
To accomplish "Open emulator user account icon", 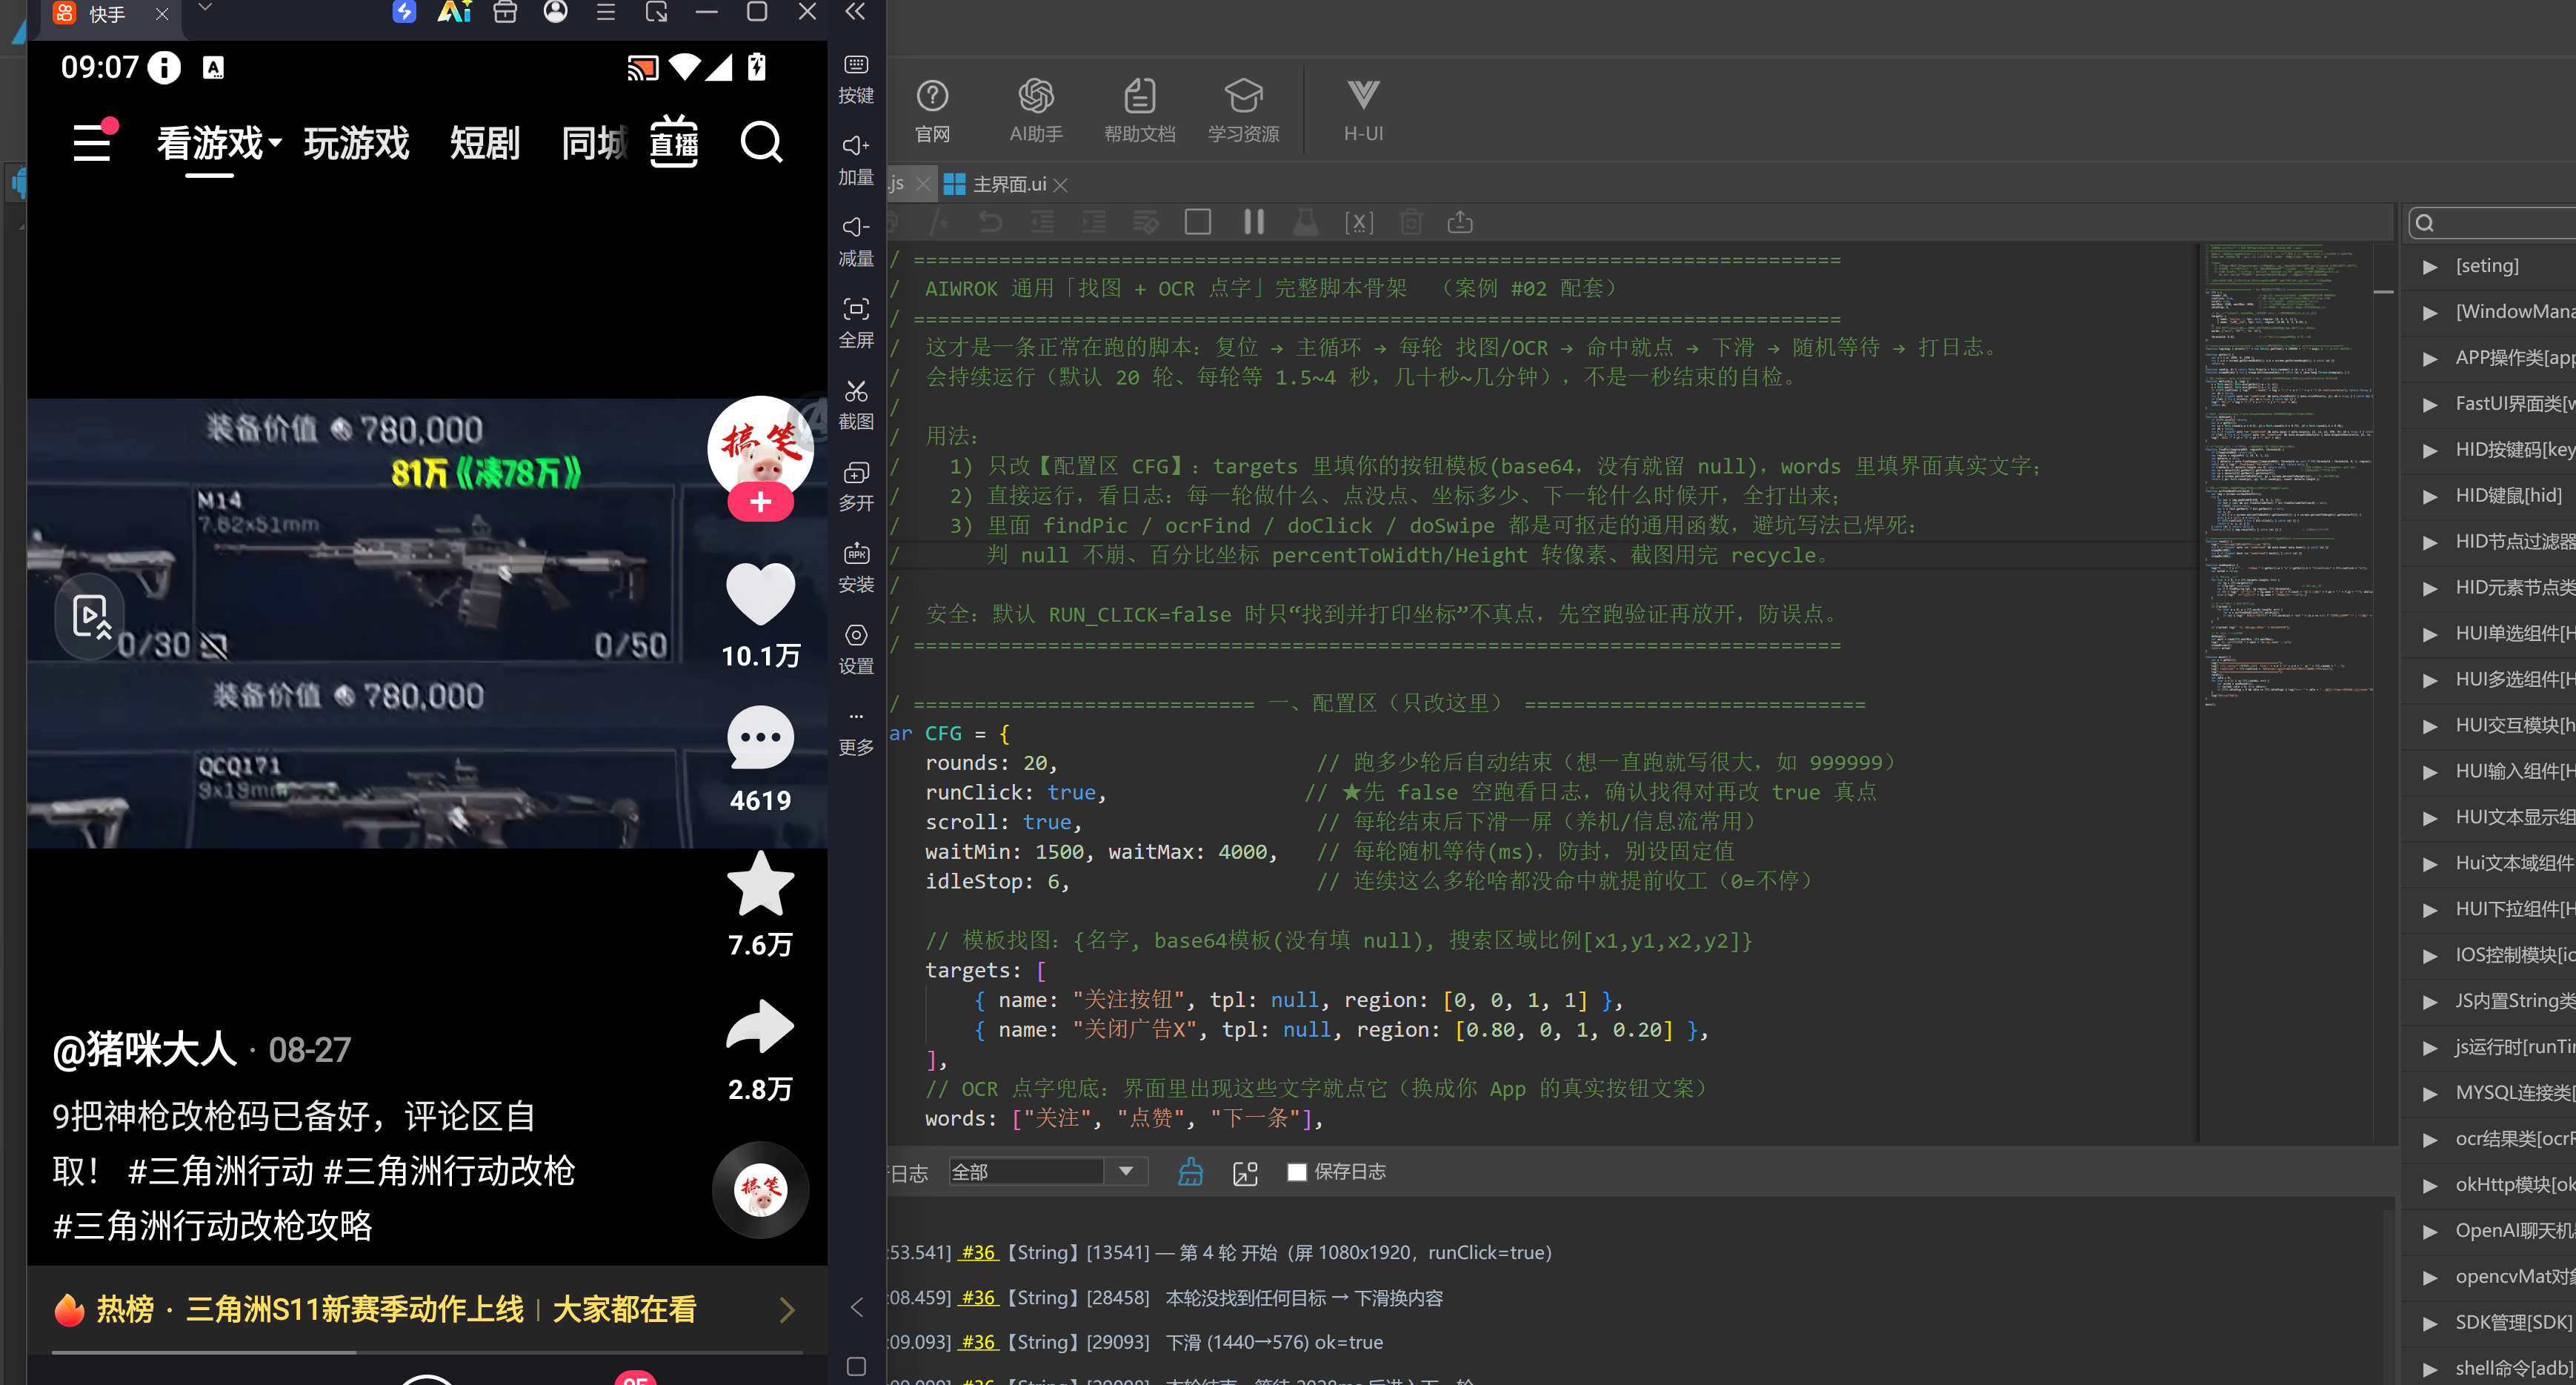I will click(x=555, y=12).
